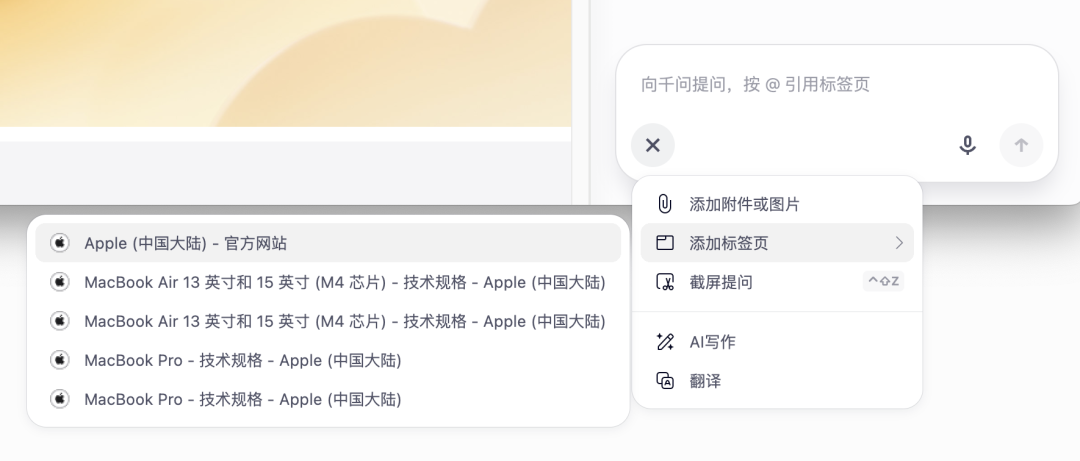Click the send arrow button
1080x461 pixels.
[x=1021, y=145]
